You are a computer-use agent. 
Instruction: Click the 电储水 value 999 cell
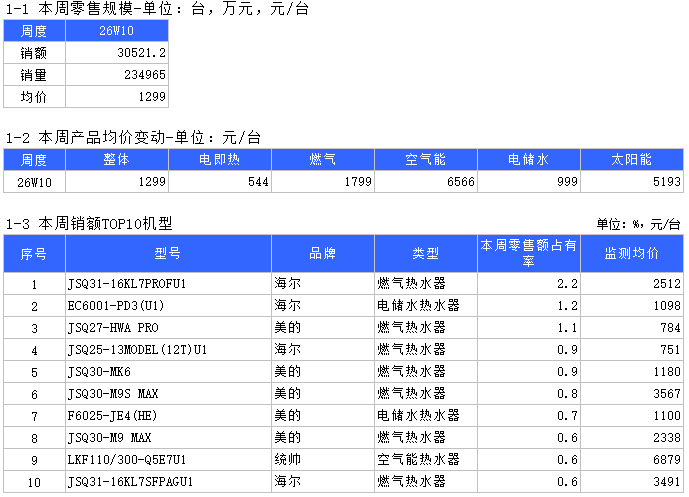click(x=528, y=182)
